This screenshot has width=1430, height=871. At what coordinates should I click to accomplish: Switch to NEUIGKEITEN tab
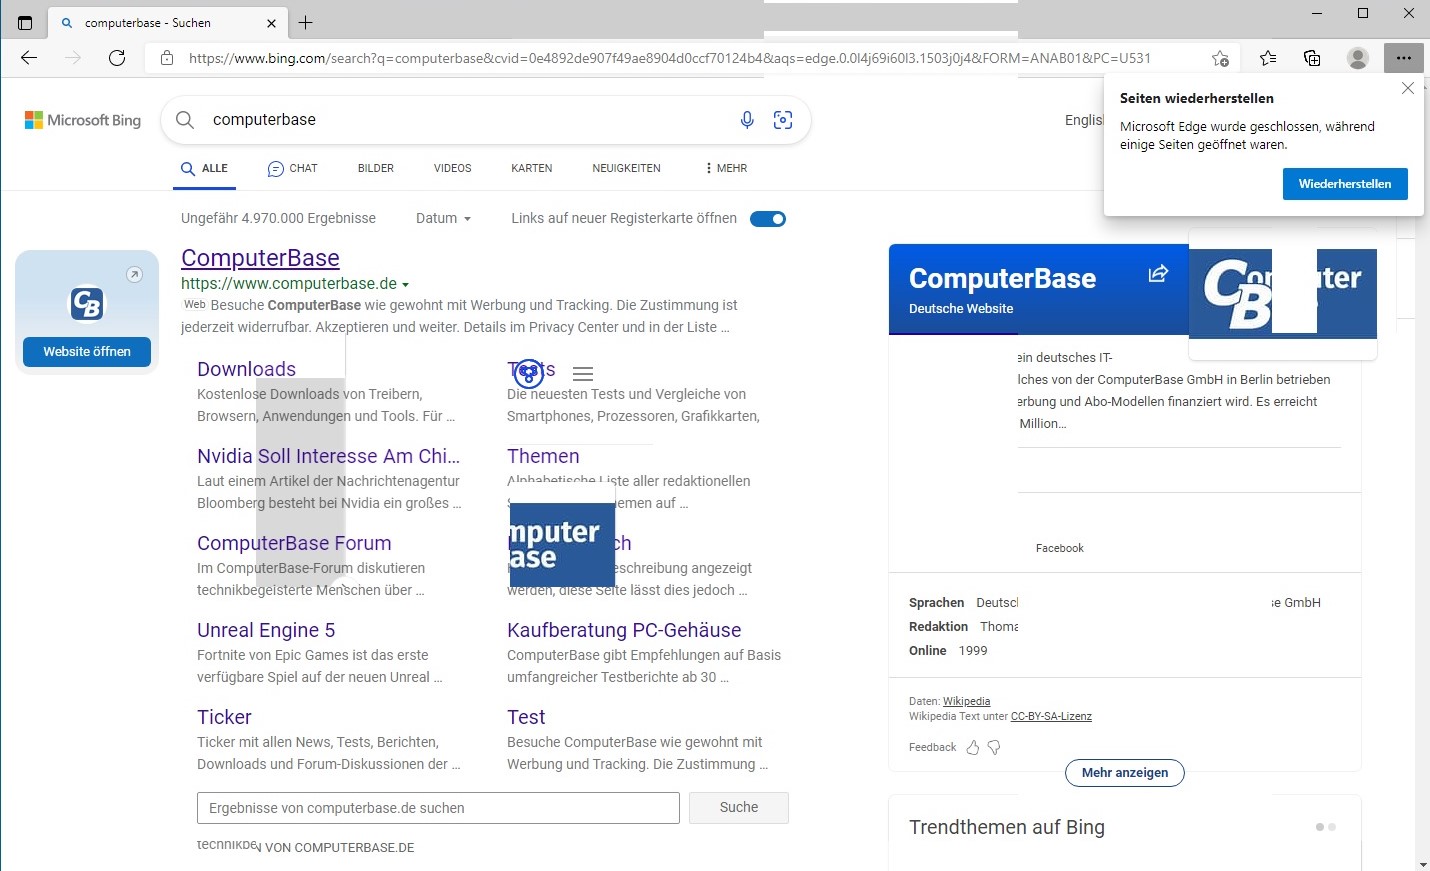pos(626,168)
